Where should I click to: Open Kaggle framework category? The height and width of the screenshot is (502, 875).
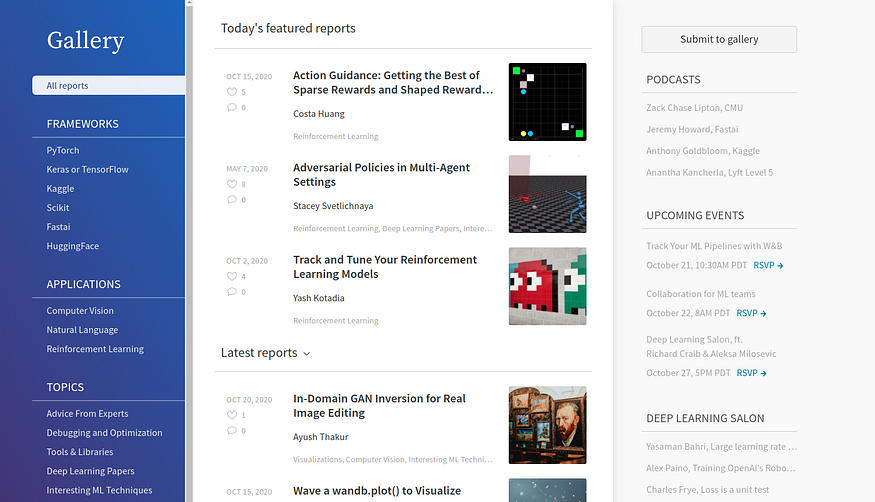click(x=60, y=189)
